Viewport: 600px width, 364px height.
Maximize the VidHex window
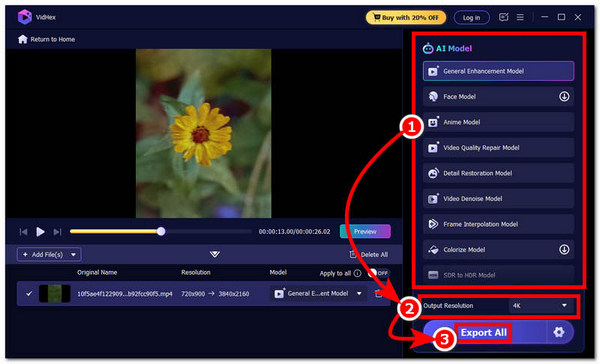[x=561, y=17]
